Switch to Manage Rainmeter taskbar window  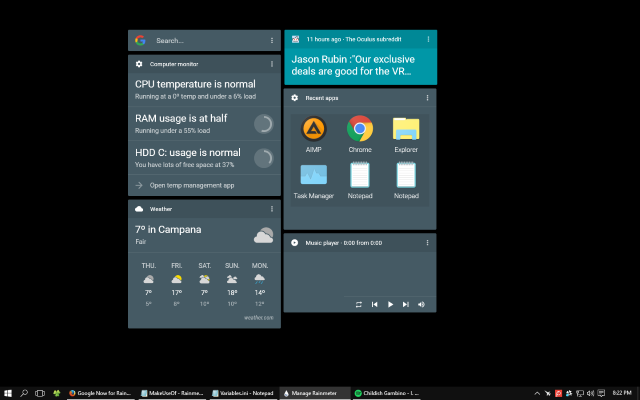[315, 393]
